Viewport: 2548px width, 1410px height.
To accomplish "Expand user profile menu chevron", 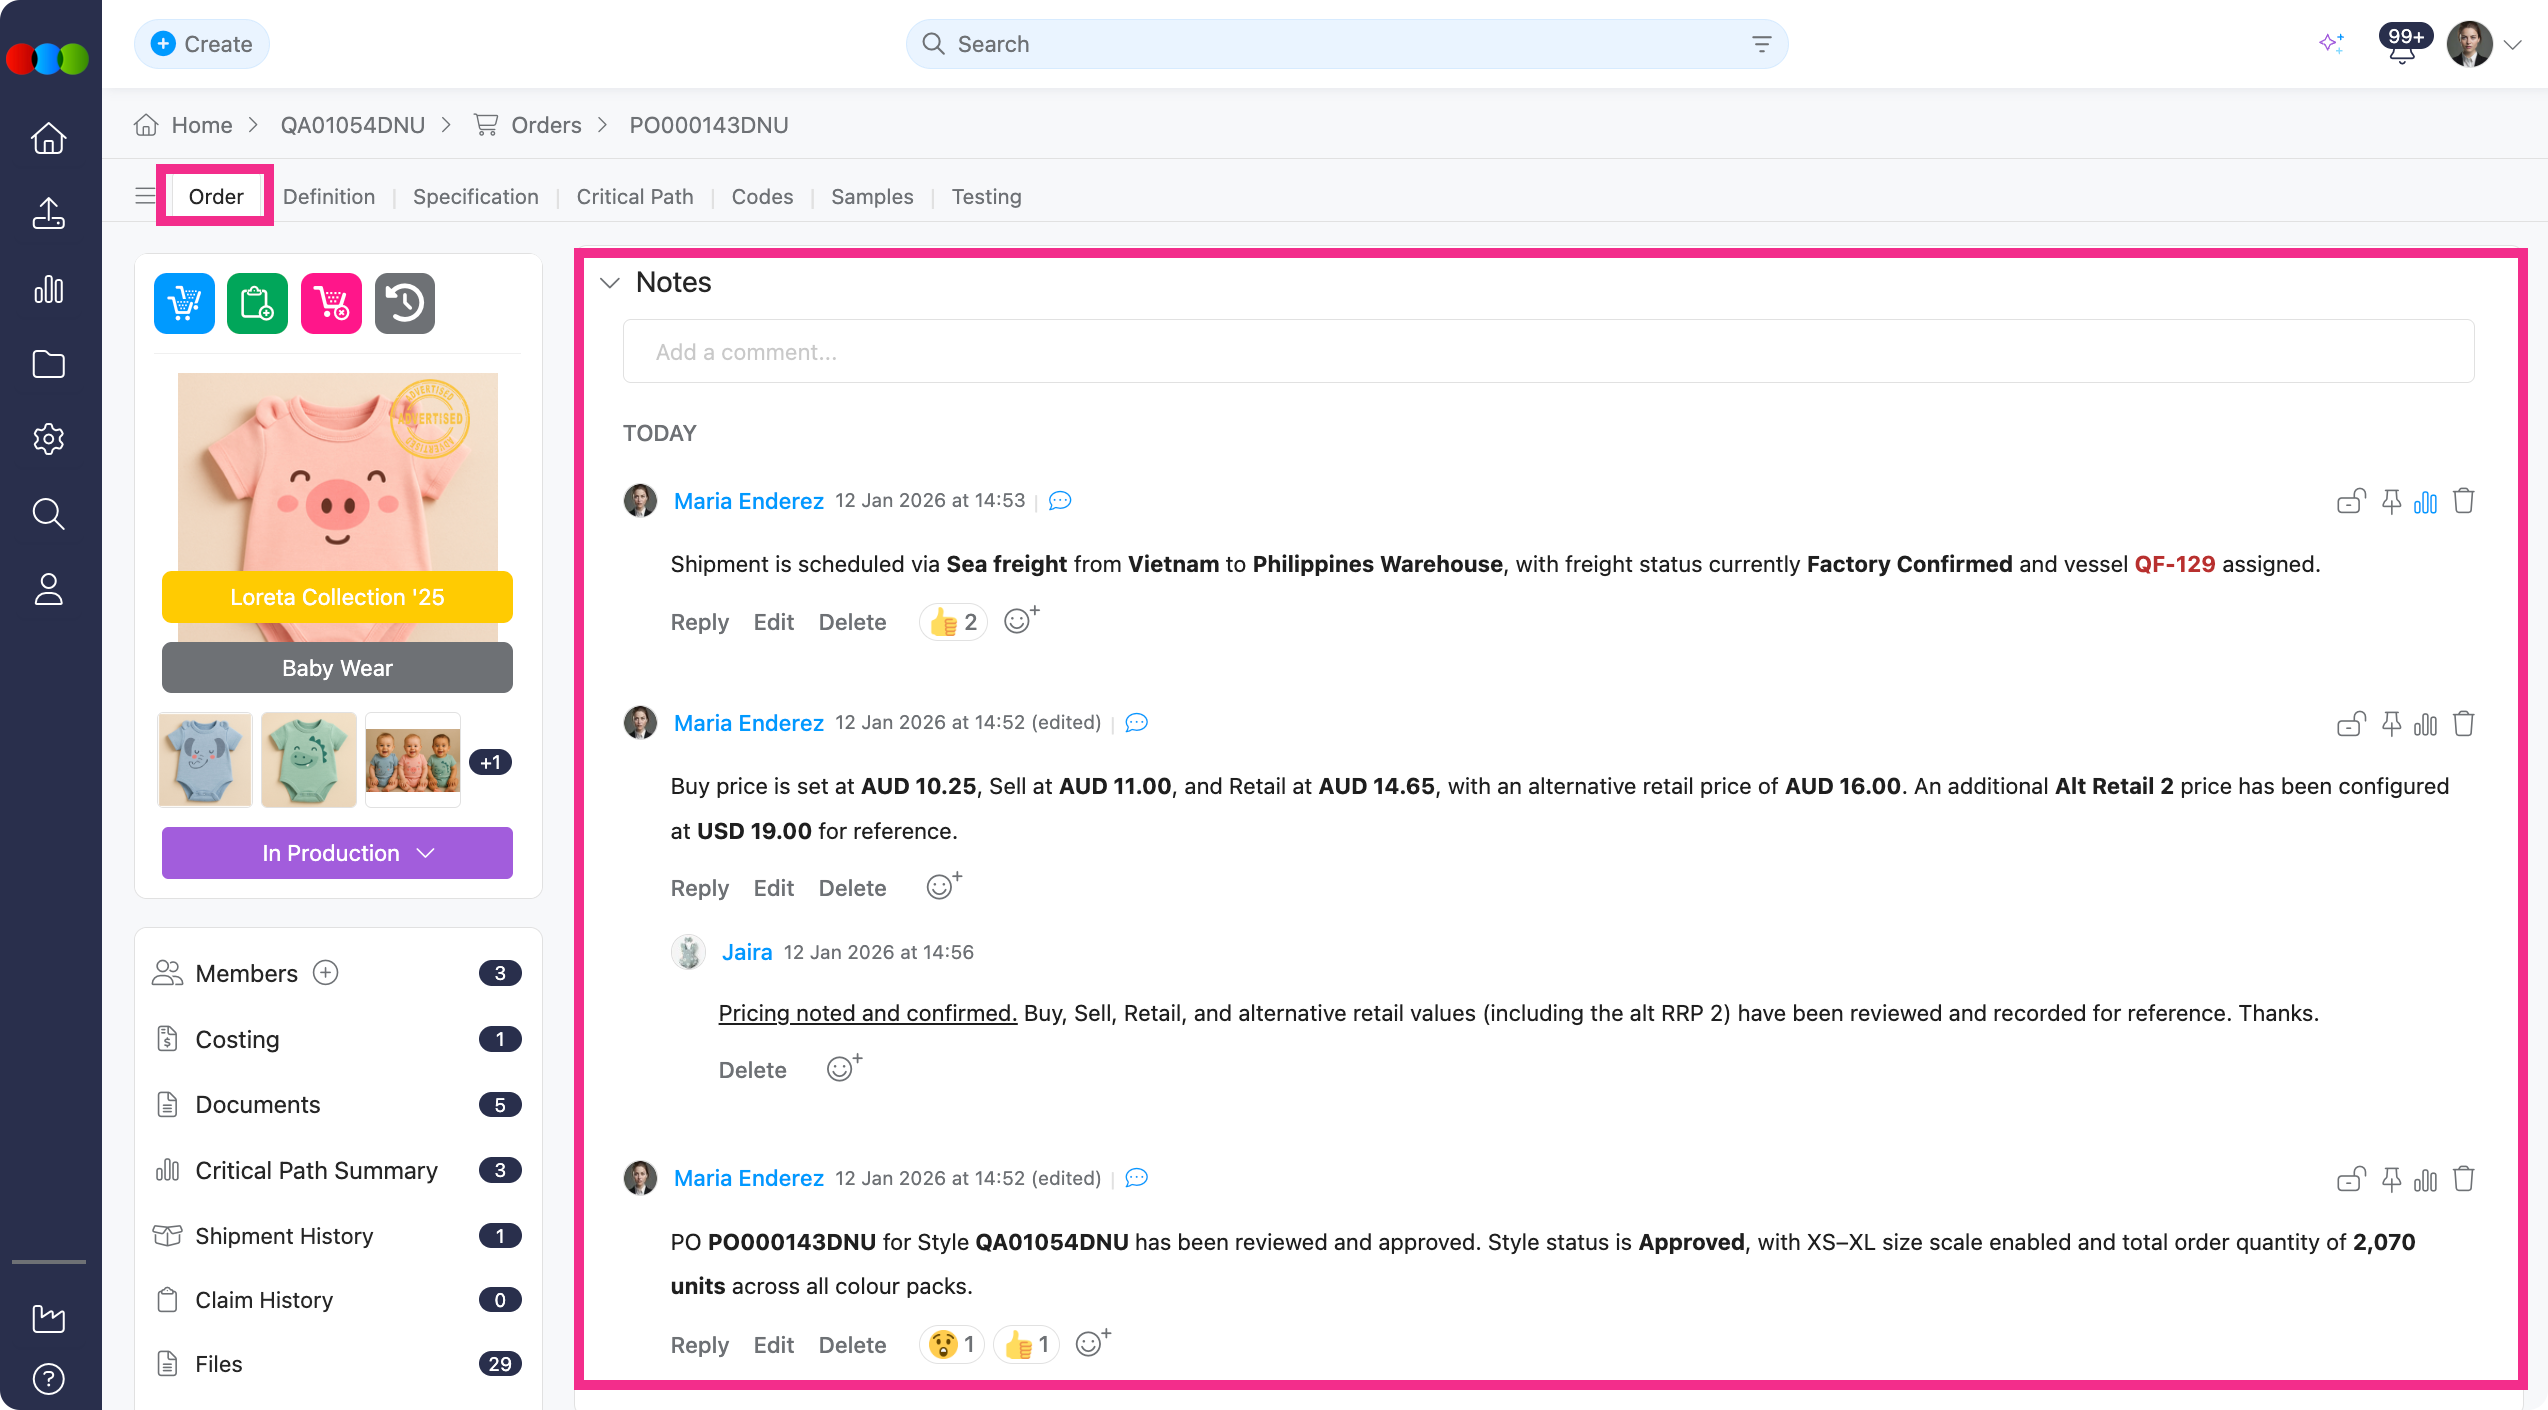I will pyautogui.click(x=2514, y=45).
